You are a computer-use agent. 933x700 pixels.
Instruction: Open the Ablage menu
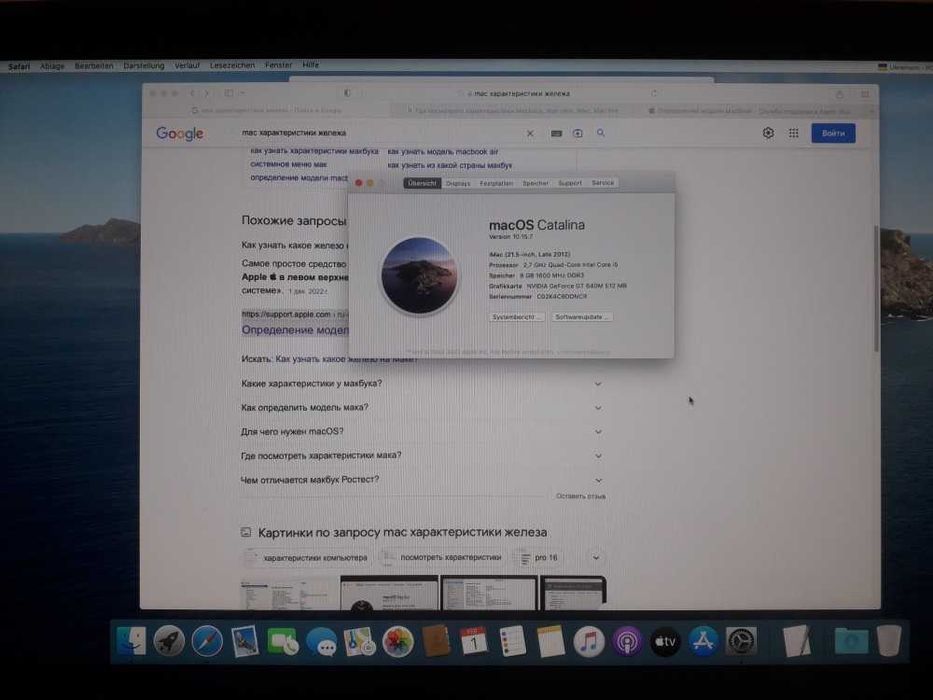52,66
